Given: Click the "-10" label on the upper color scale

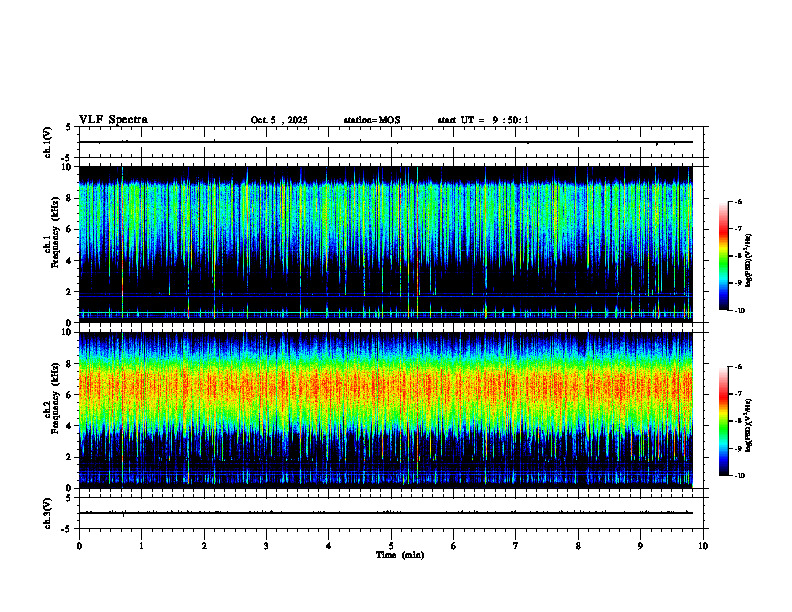Looking at the screenshot, I should pos(739,311).
